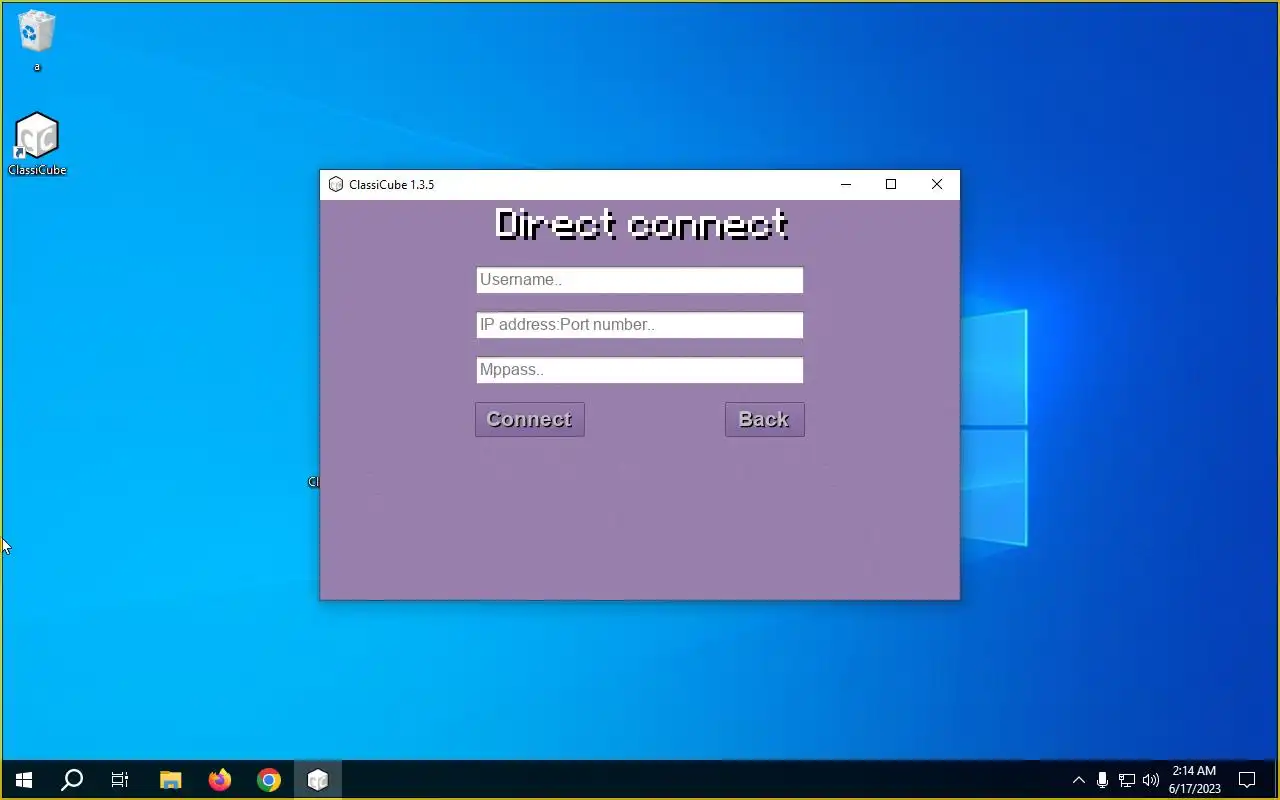1280x800 pixels.
Task: Focus the IP address:Port number field
Action: click(x=639, y=325)
